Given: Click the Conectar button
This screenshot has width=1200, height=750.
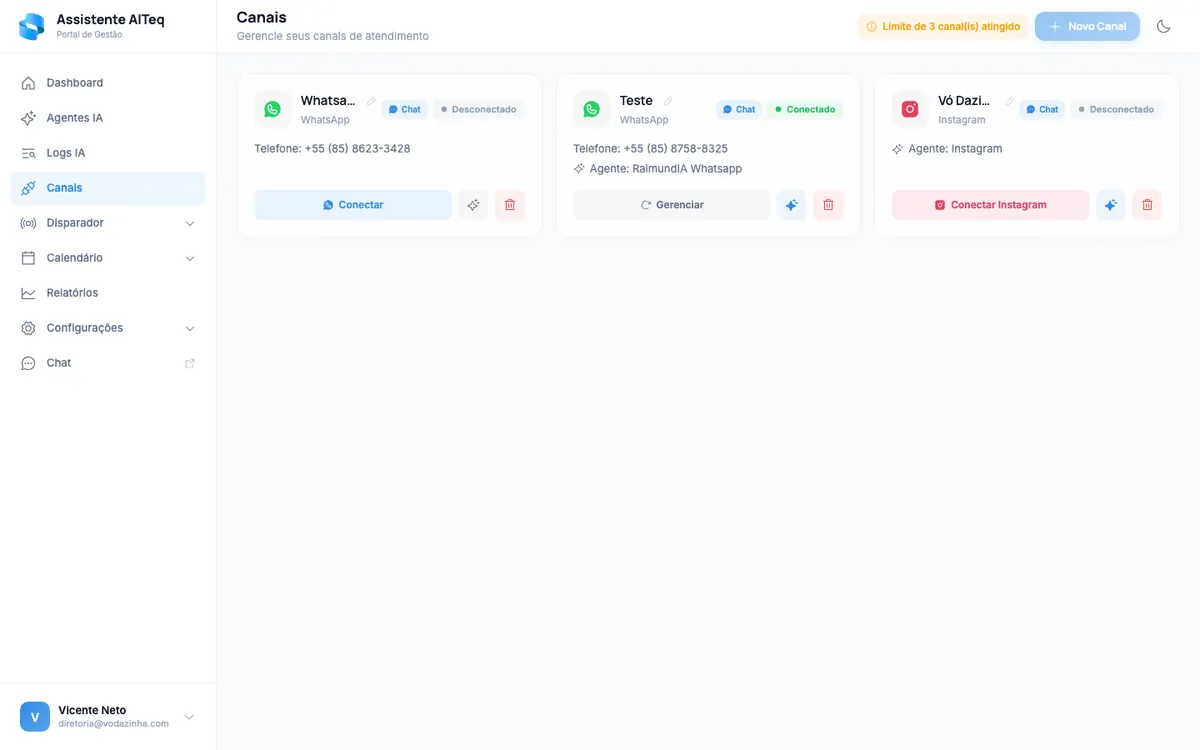Looking at the screenshot, I should (353, 205).
